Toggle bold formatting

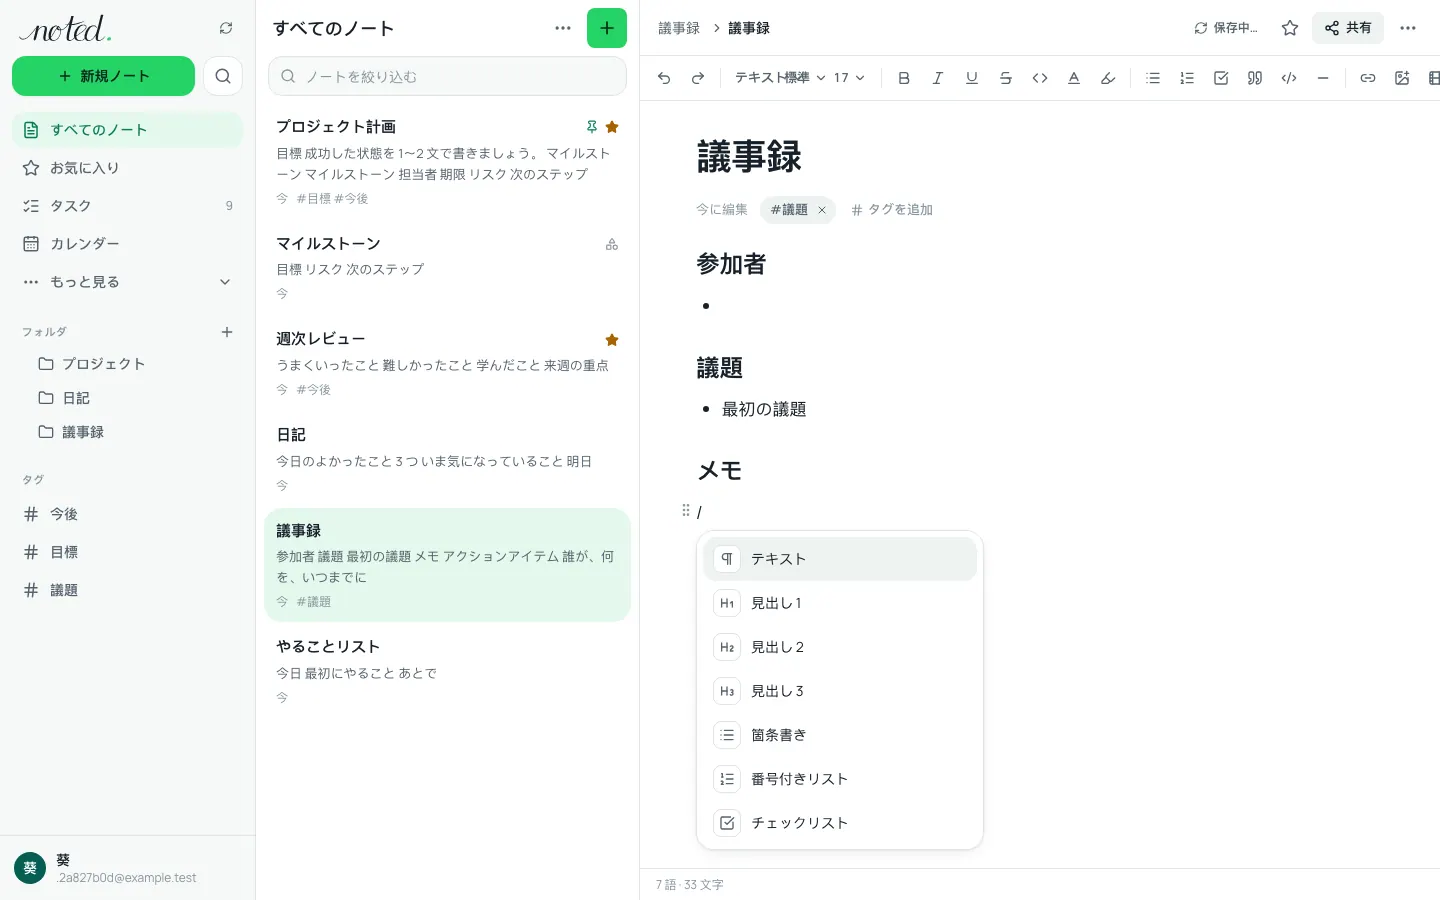tap(904, 78)
